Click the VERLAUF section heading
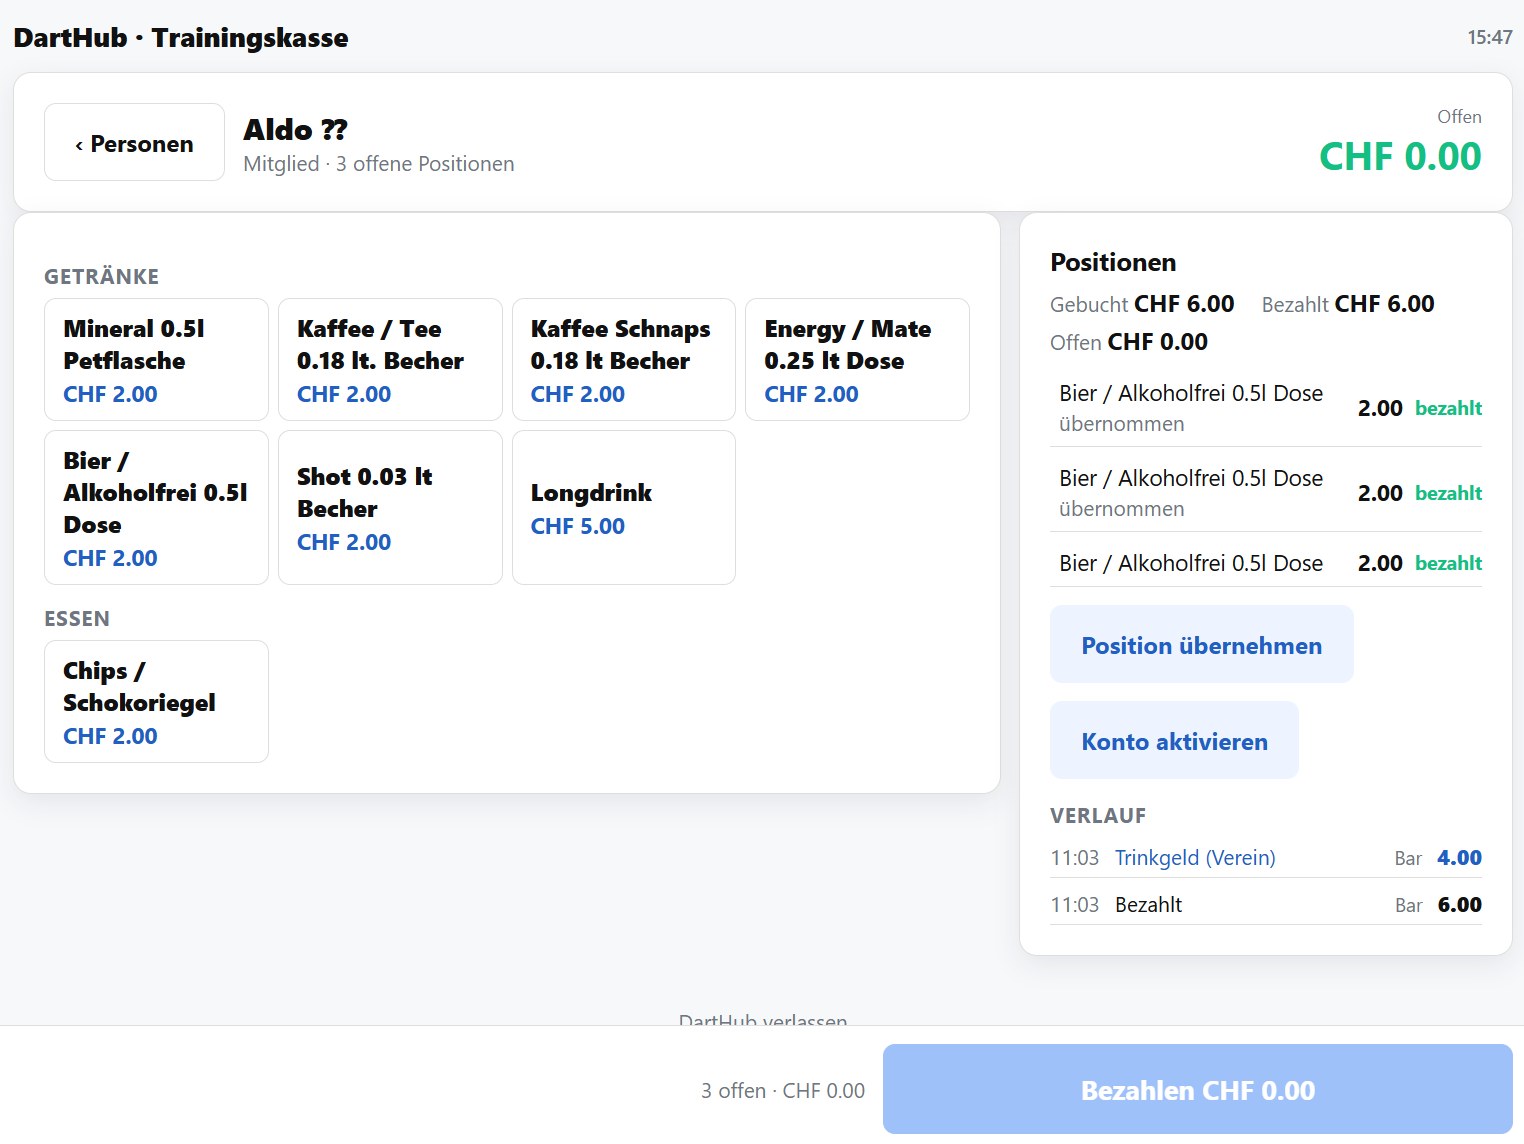 click(x=1098, y=816)
